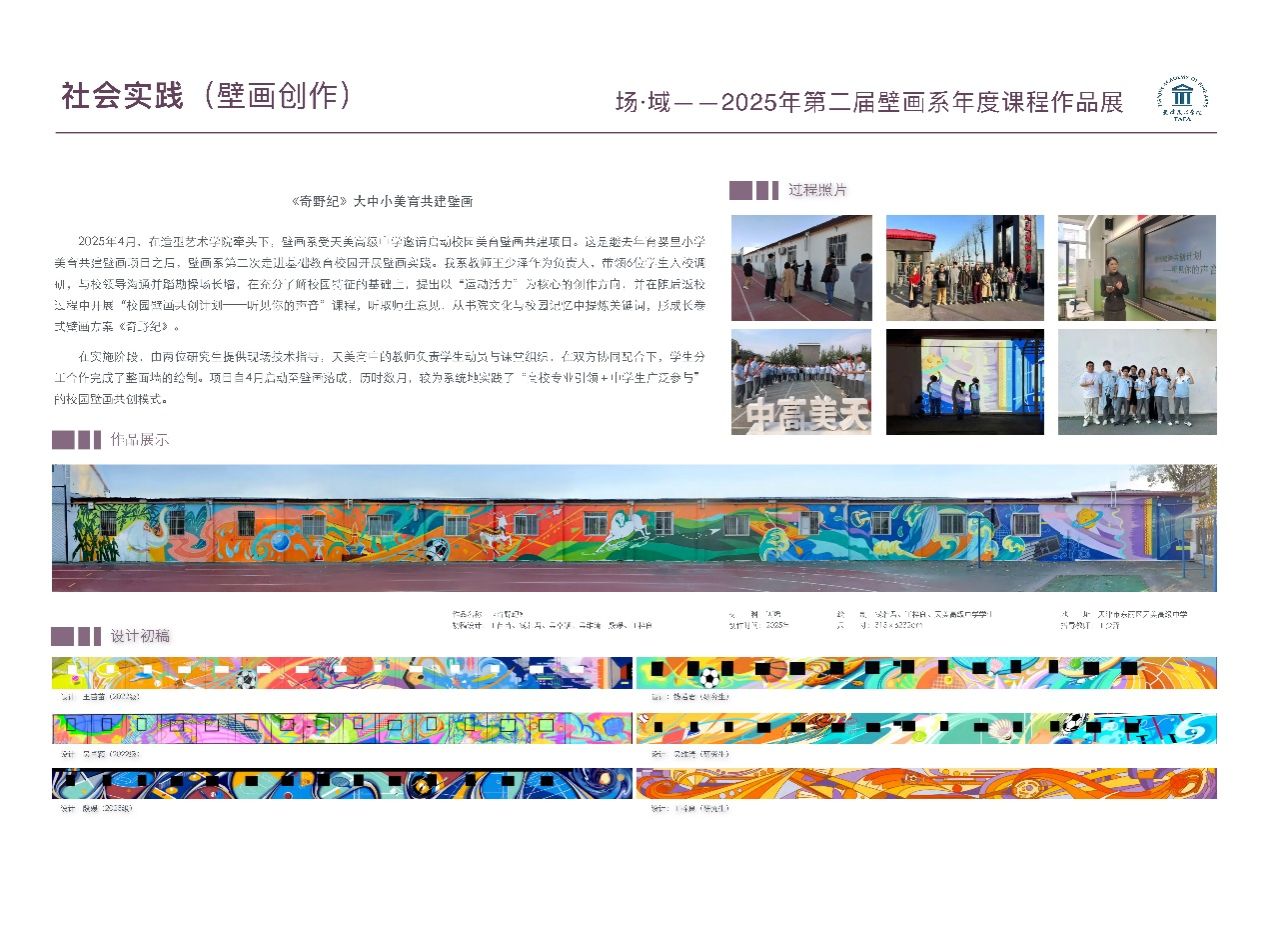Click the ringed planet in the main mural
Image resolution: width=1268 pixels, height=929 pixels.
tap(1088, 520)
